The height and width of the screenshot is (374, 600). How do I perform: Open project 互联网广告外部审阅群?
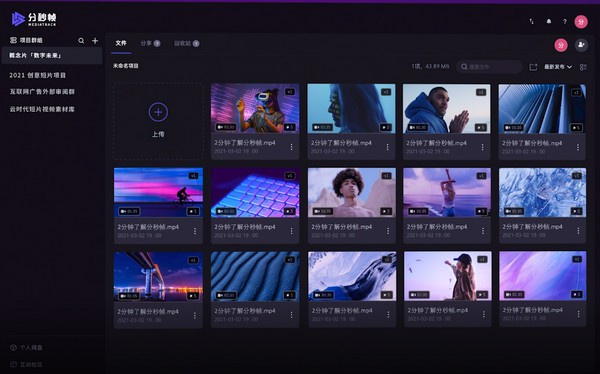click(x=42, y=92)
